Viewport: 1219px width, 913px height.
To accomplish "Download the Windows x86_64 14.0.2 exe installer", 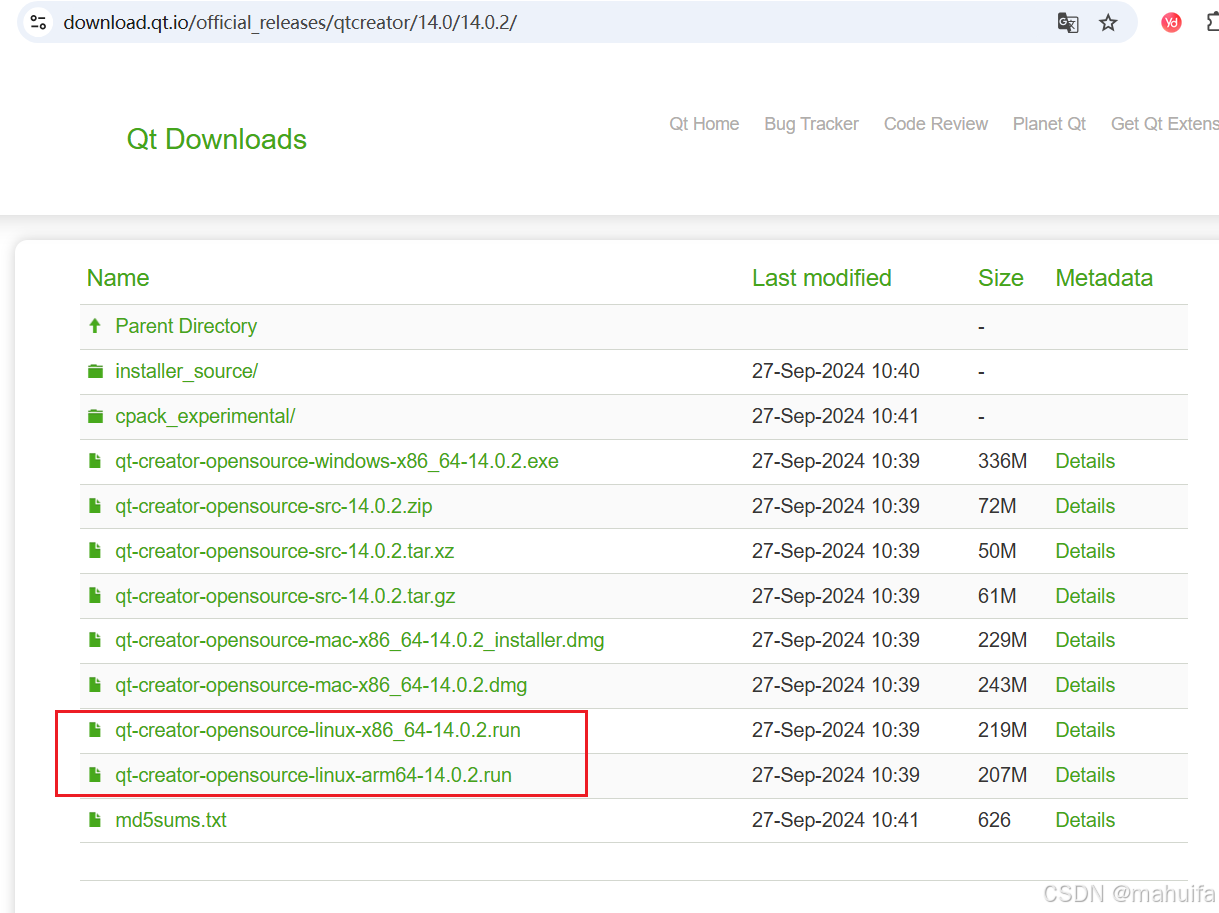I will pyautogui.click(x=336, y=461).
